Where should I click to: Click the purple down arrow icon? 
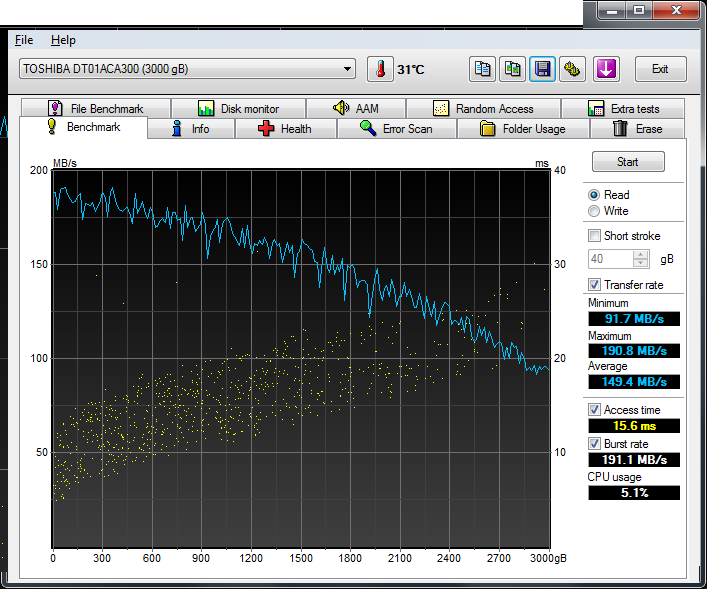pos(606,69)
